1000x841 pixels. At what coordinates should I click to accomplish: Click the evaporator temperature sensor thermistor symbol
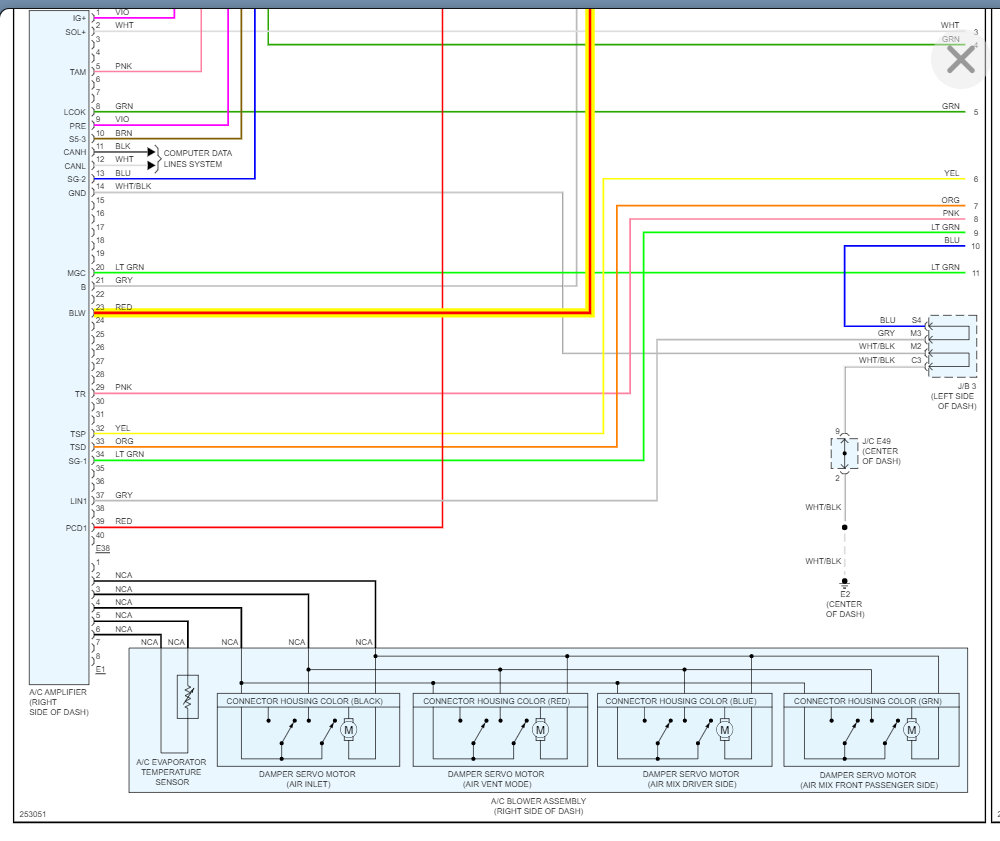[188, 697]
